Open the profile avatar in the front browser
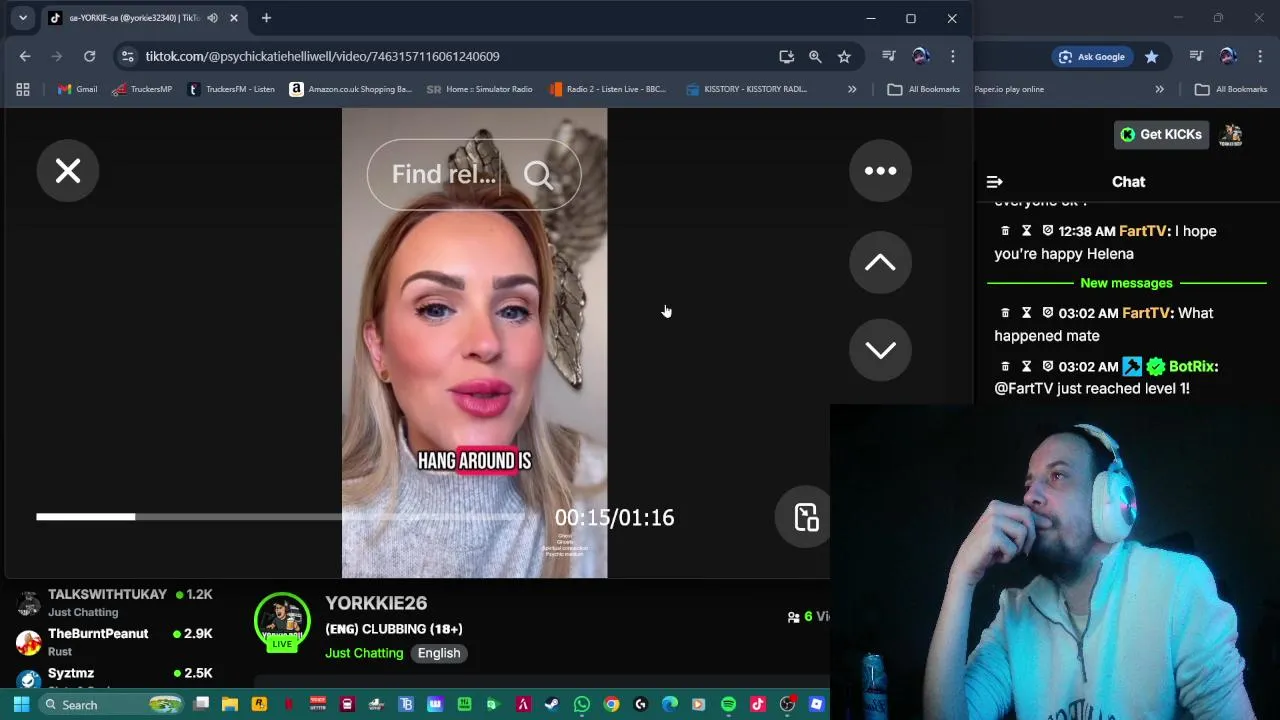1280x720 pixels. tap(921, 56)
